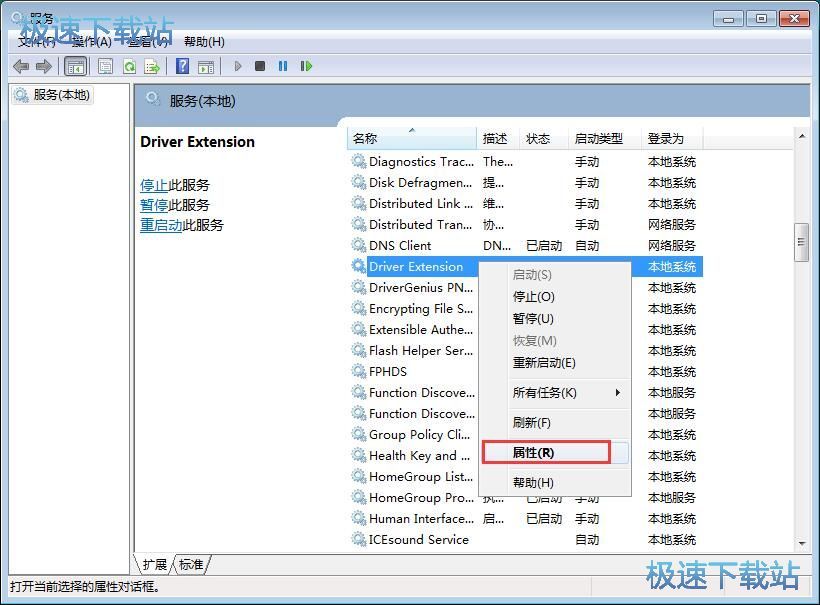This screenshot has height=605, width=820.
Task: Click the Pause service toolbar icon
Action: [x=283, y=66]
